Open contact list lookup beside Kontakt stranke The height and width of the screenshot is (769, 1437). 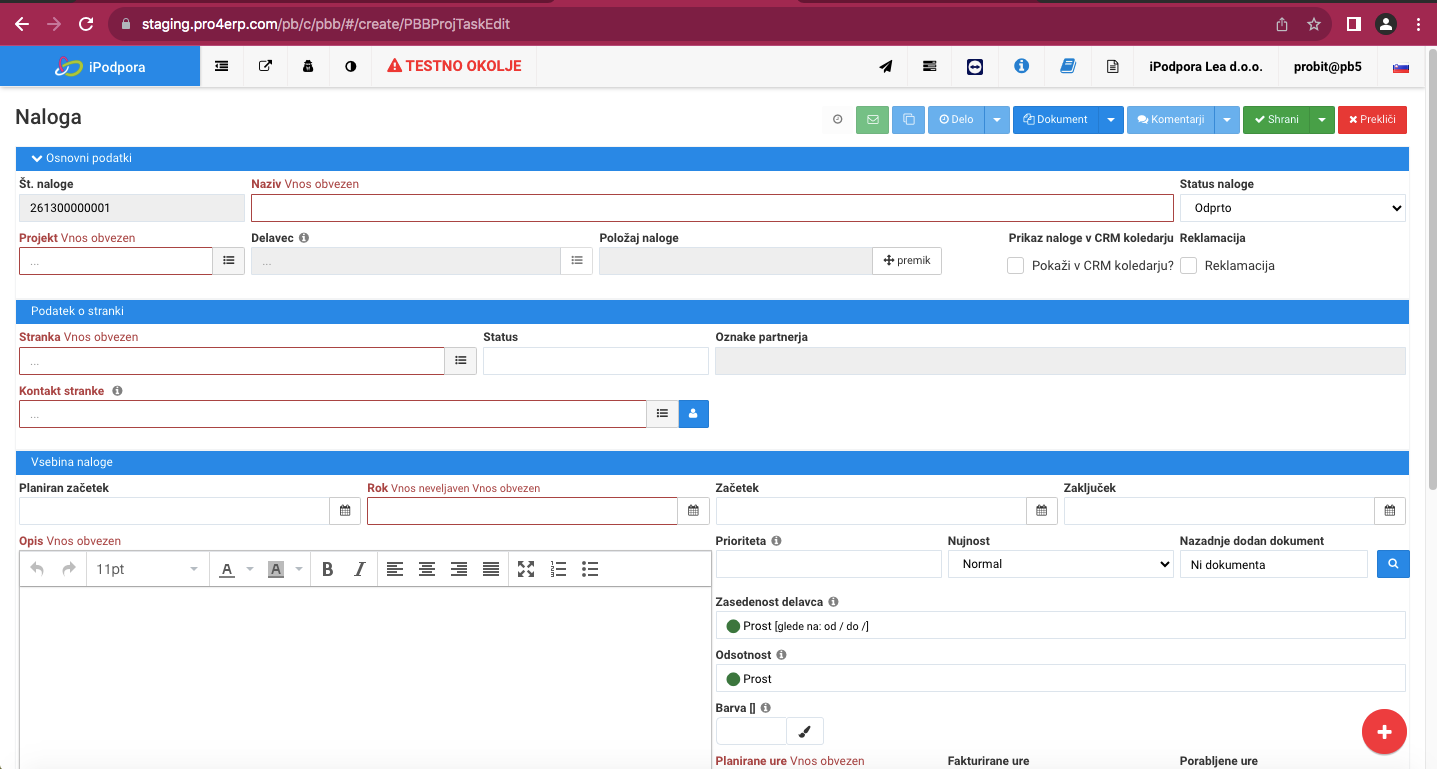tap(662, 413)
